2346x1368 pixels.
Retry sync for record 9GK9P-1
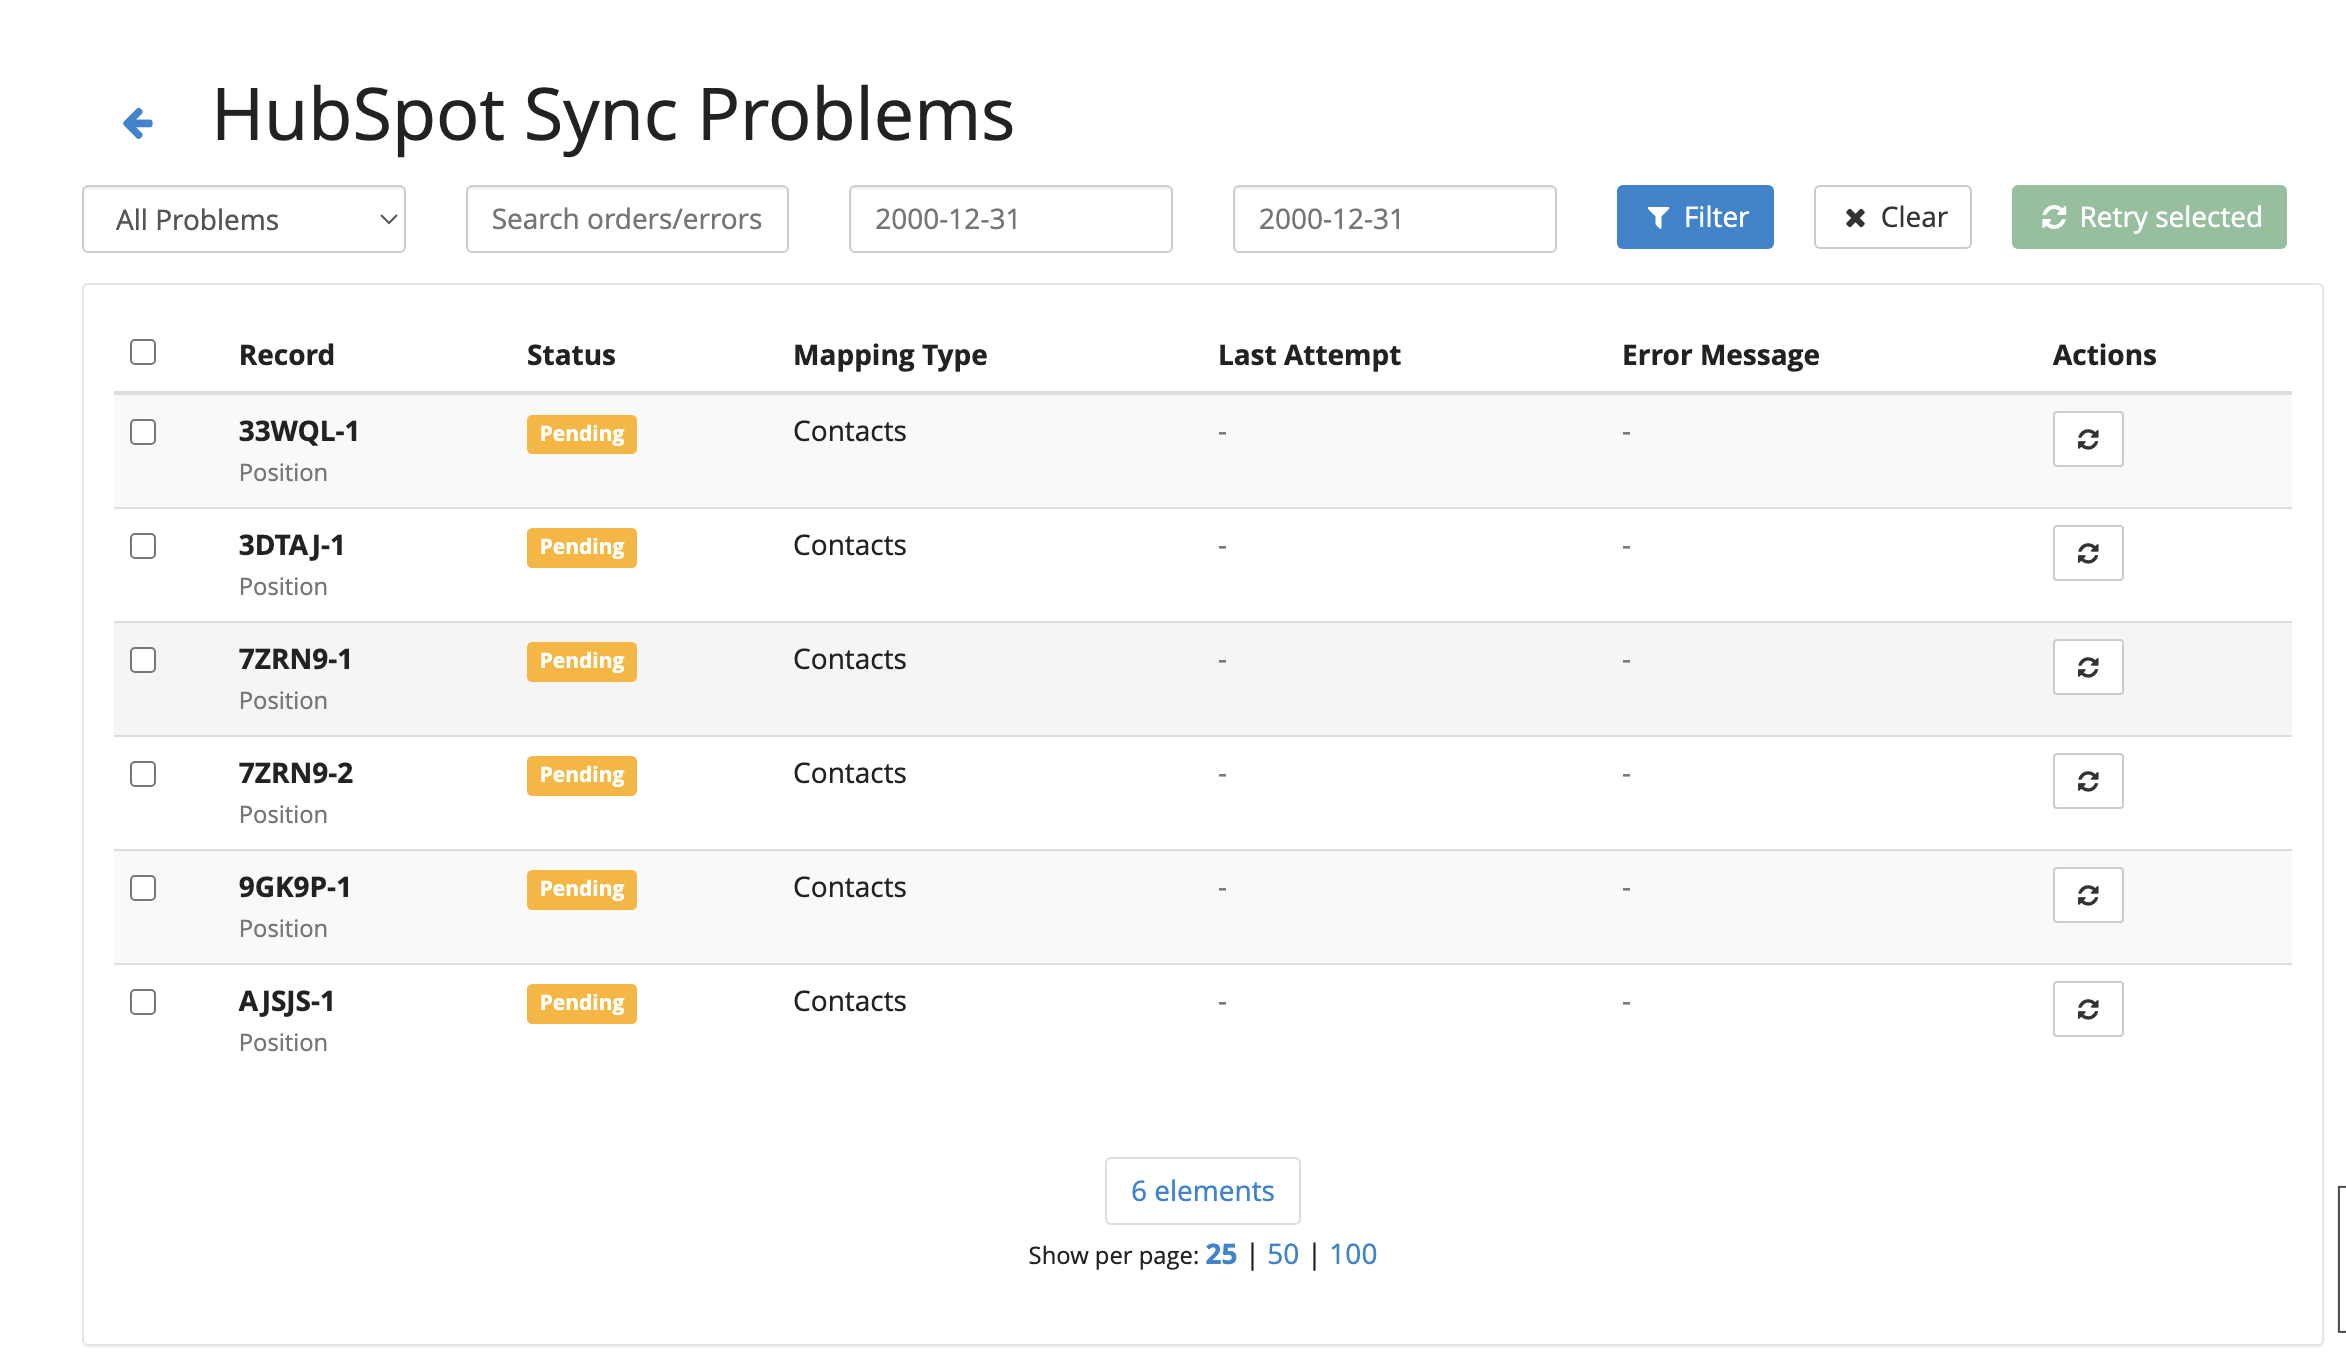point(2088,895)
